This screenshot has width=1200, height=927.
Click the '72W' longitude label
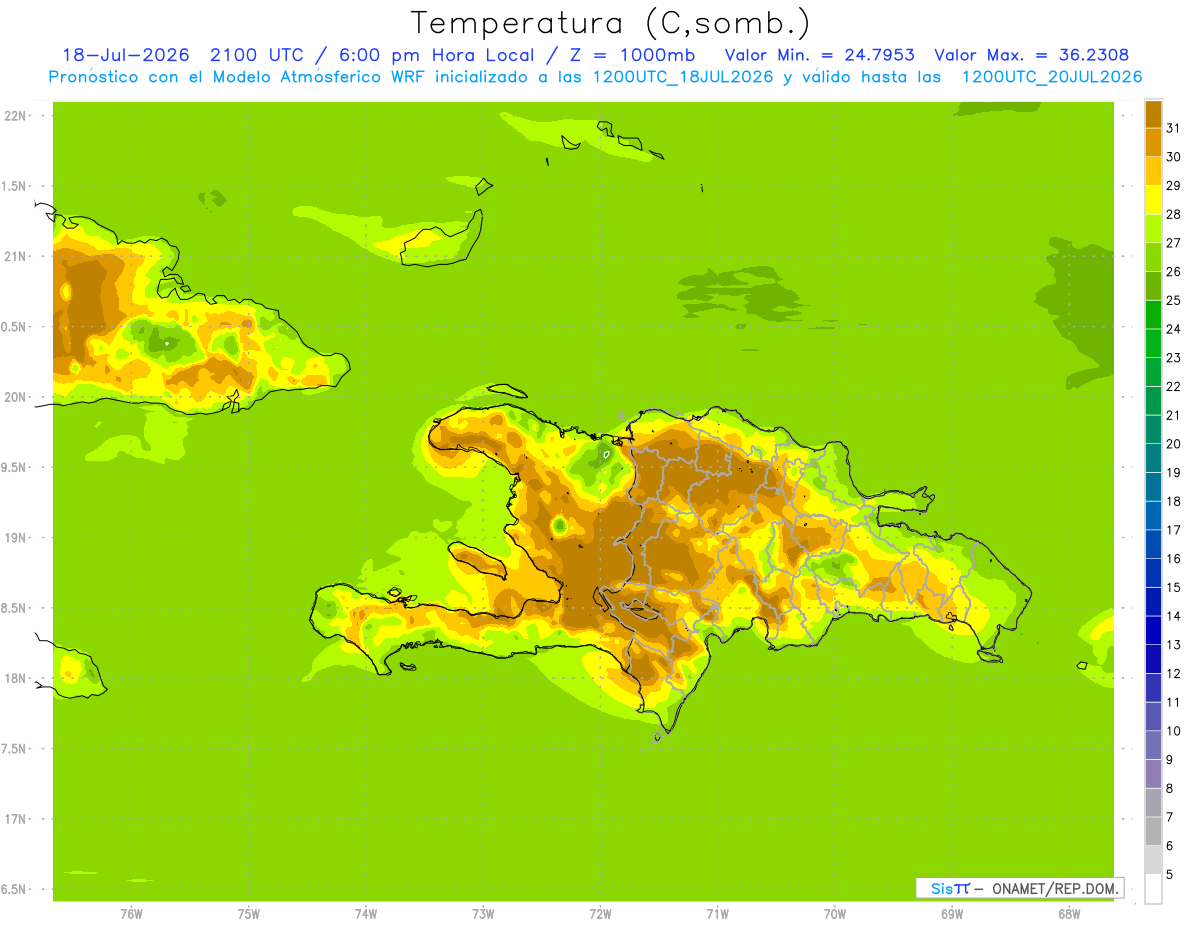pyautogui.click(x=601, y=913)
